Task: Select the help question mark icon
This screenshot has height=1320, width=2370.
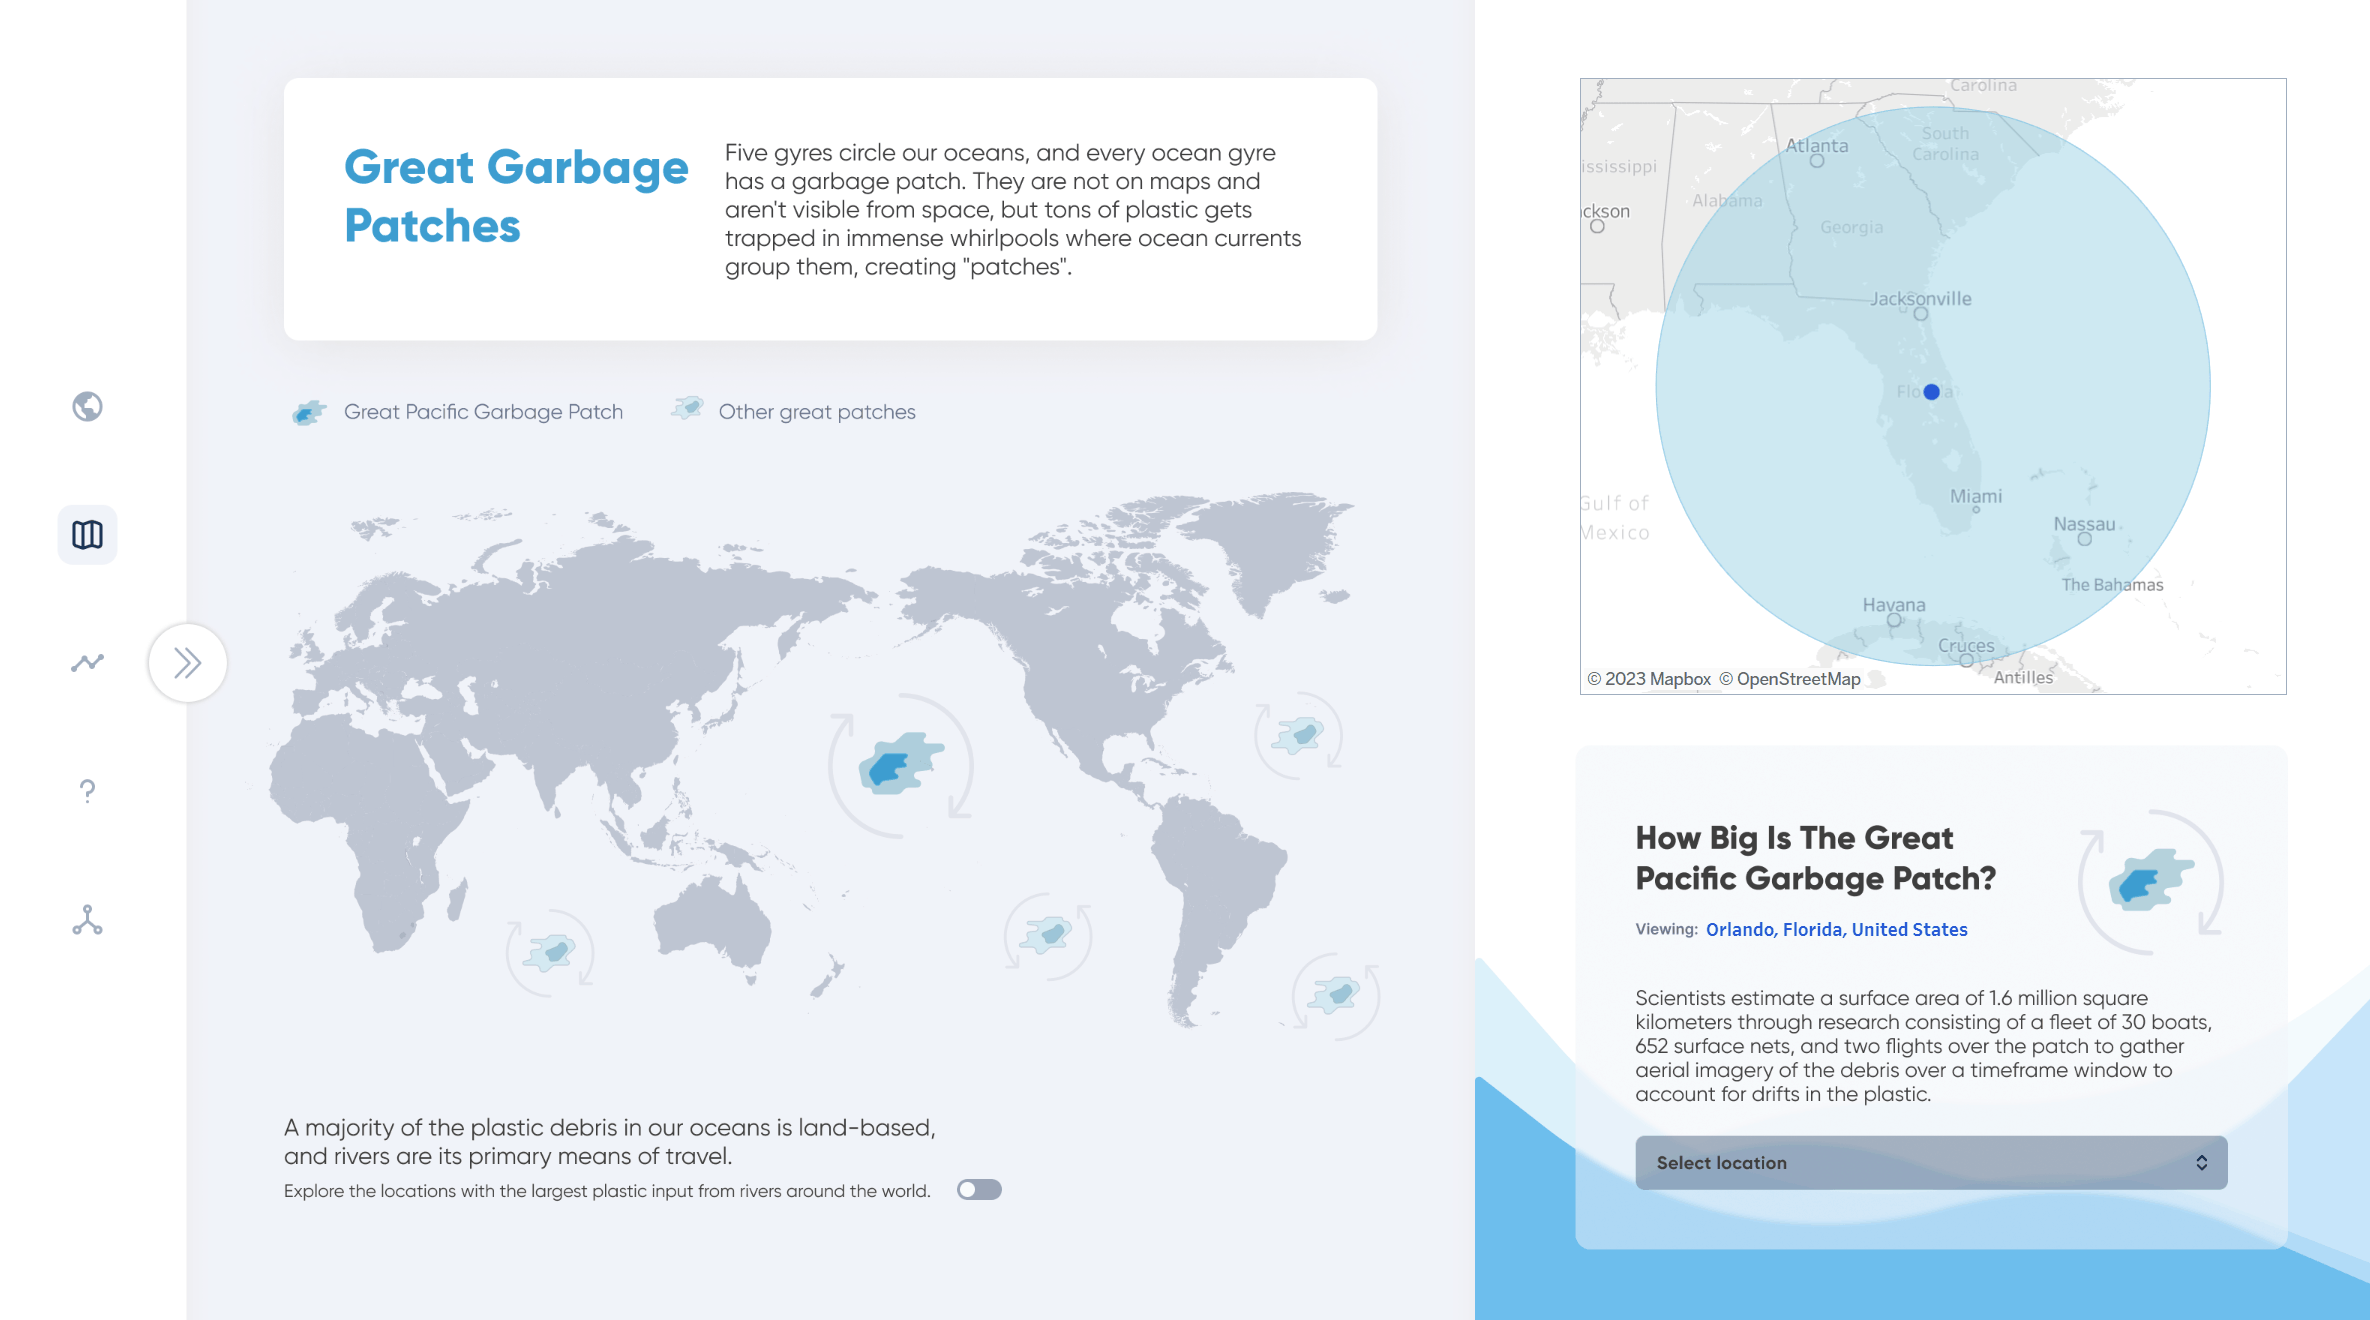Action: [86, 790]
